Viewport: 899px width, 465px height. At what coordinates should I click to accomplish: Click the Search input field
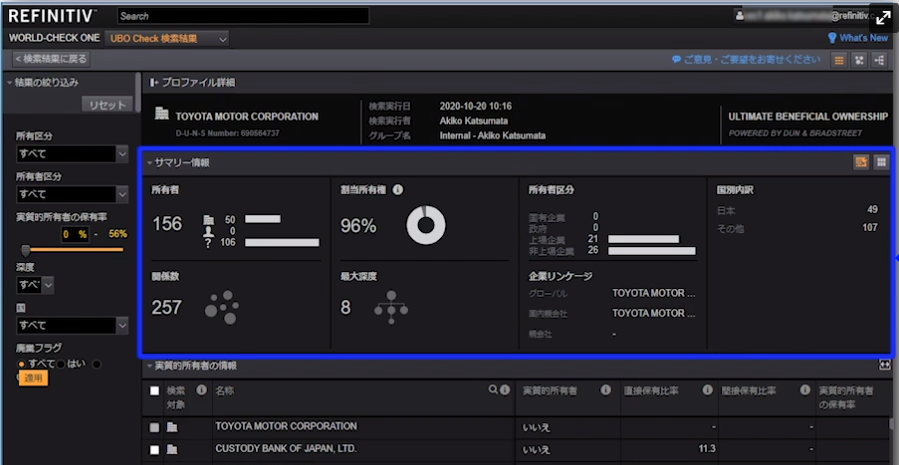tap(243, 16)
